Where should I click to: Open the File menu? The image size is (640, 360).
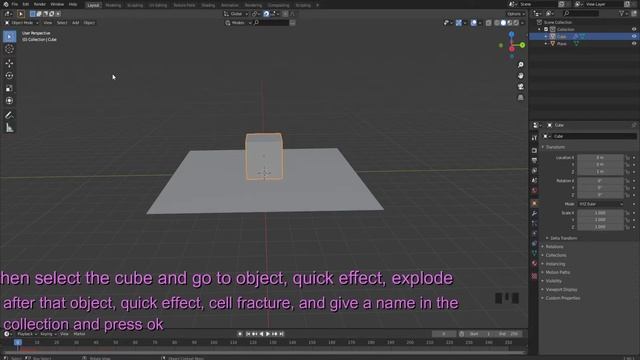(x=15, y=4)
